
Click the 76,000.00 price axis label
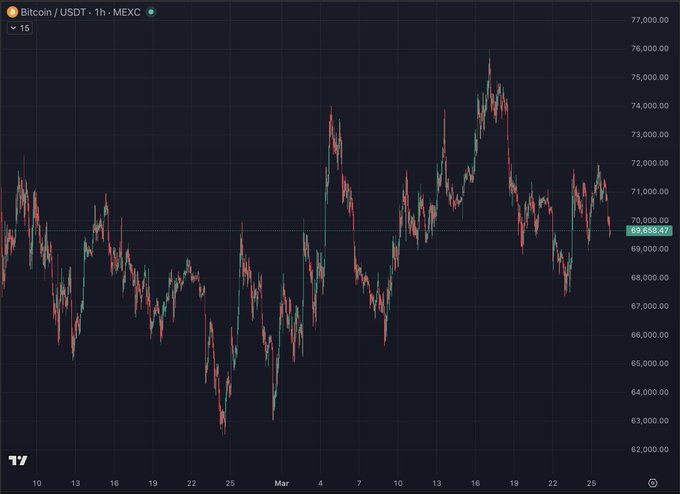(x=649, y=48)
